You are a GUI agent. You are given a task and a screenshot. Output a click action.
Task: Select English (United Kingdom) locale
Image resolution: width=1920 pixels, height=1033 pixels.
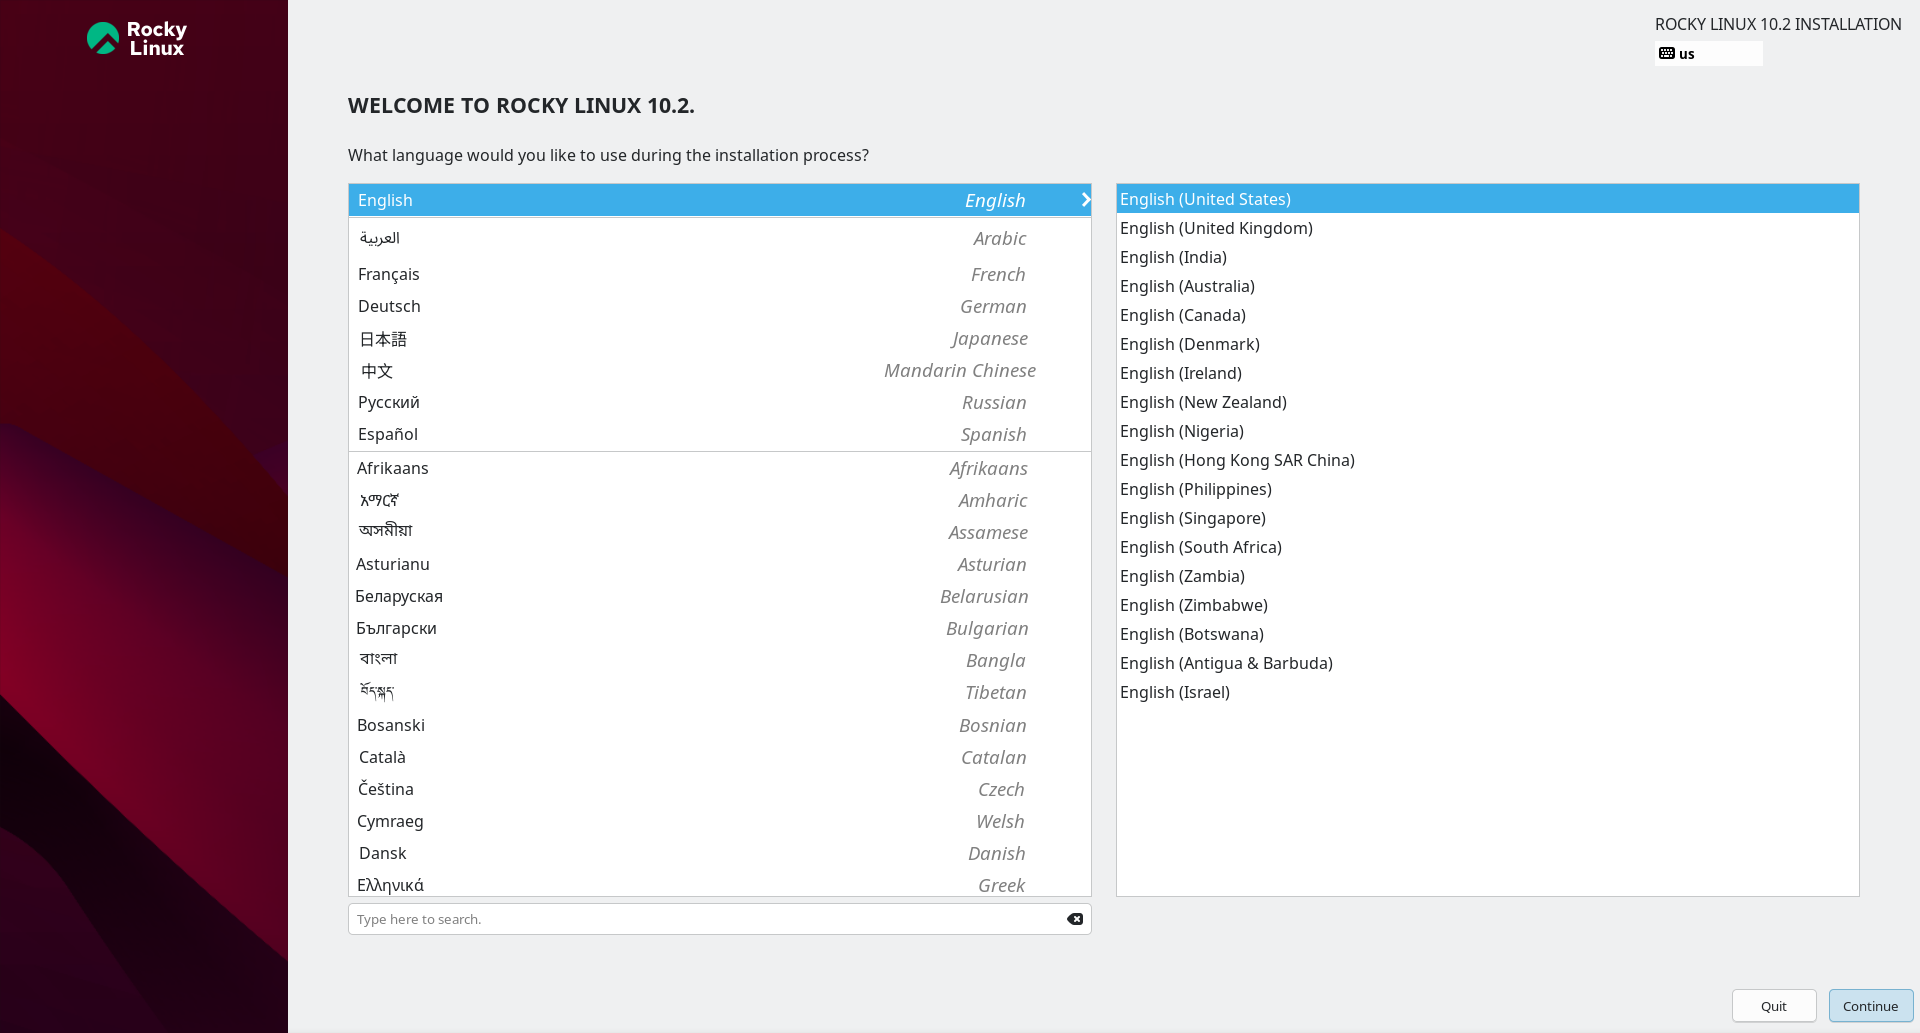tap(1488, 228)
